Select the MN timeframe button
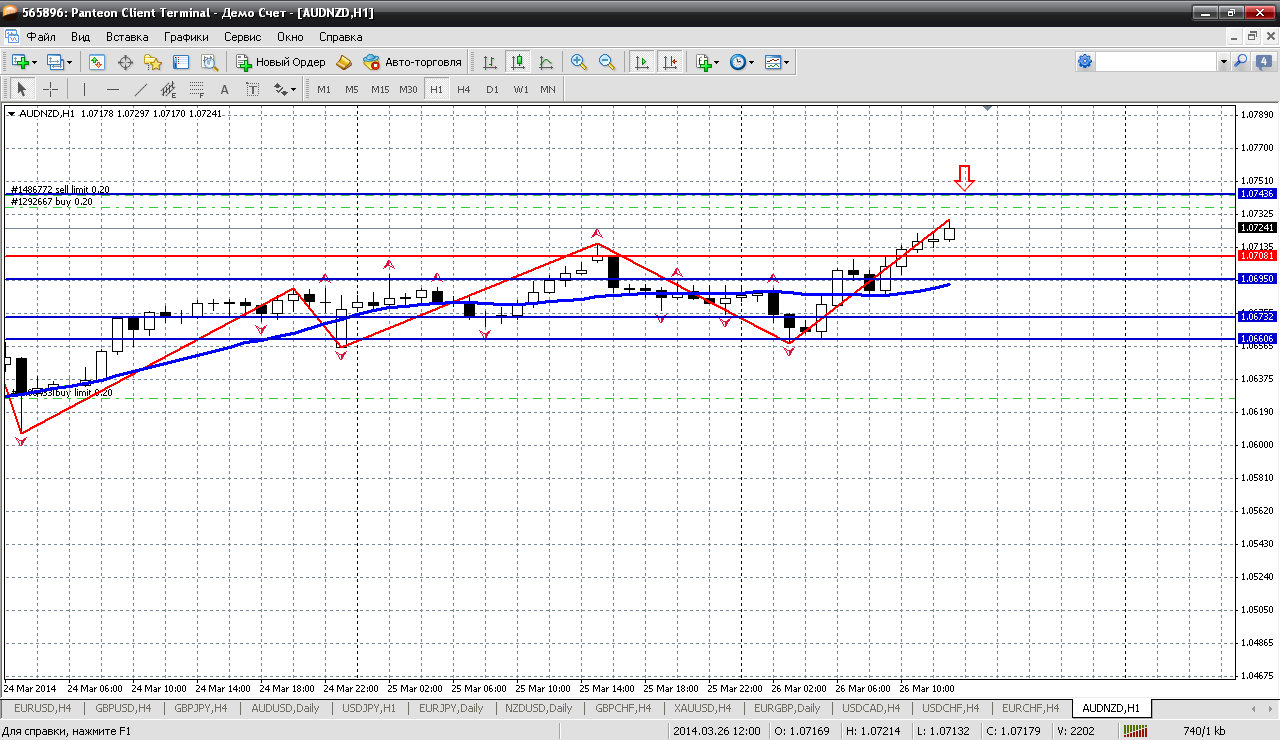The image size is (1280, 740). coord(548,89)
